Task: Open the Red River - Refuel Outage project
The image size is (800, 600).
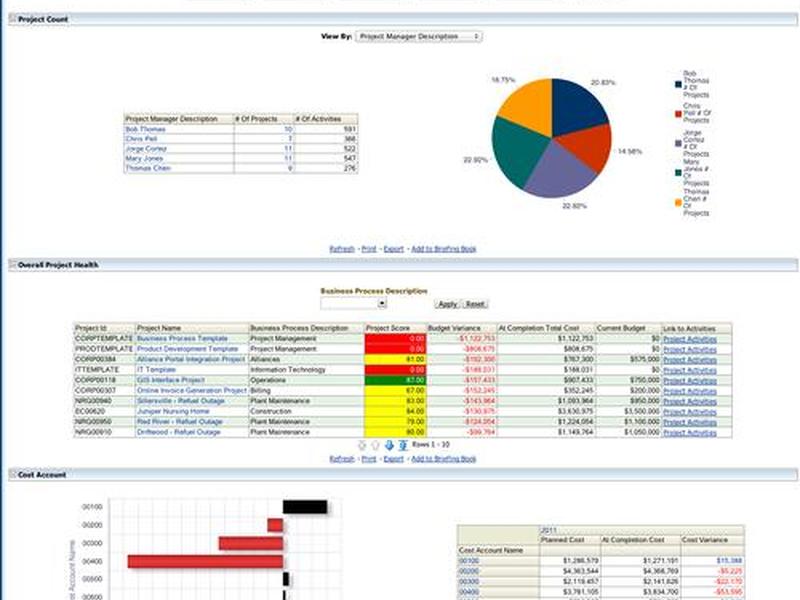Action: tap(180, 421)
